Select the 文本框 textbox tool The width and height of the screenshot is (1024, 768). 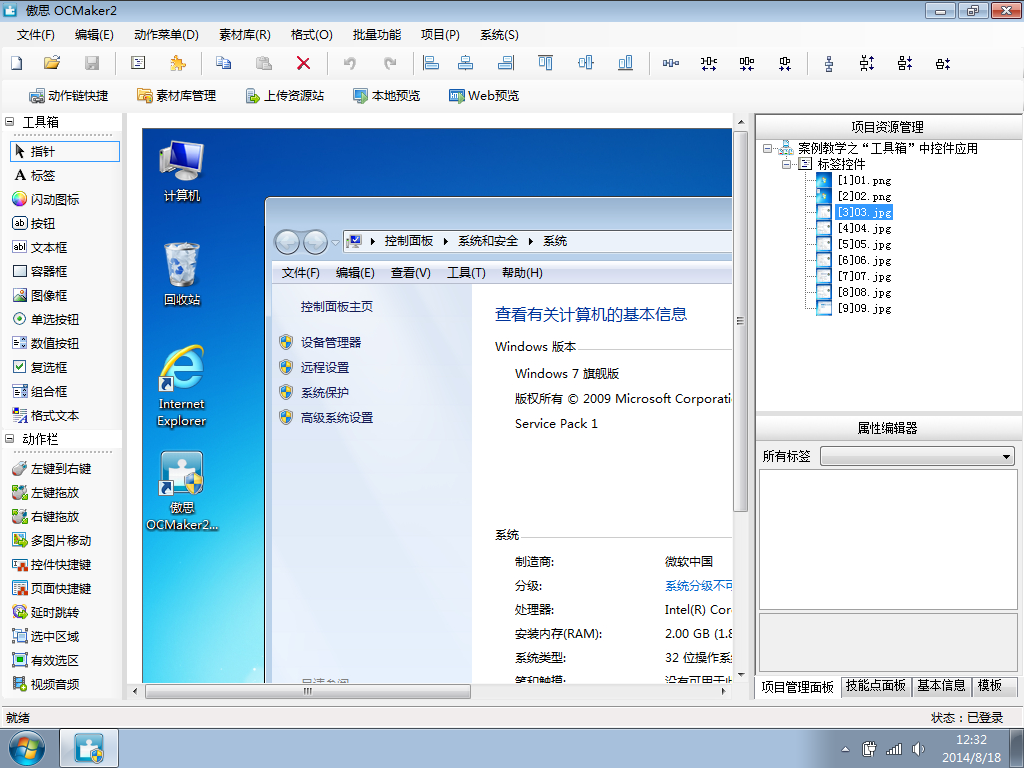[x=40, y=248]
